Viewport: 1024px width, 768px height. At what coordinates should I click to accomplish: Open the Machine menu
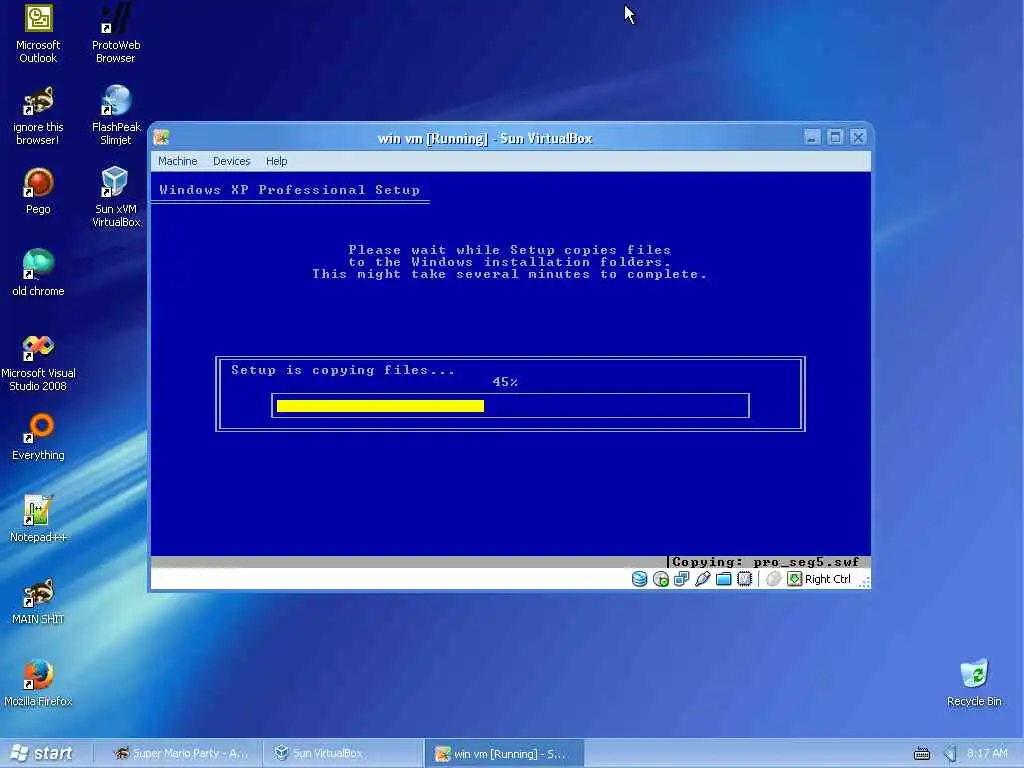178,161
